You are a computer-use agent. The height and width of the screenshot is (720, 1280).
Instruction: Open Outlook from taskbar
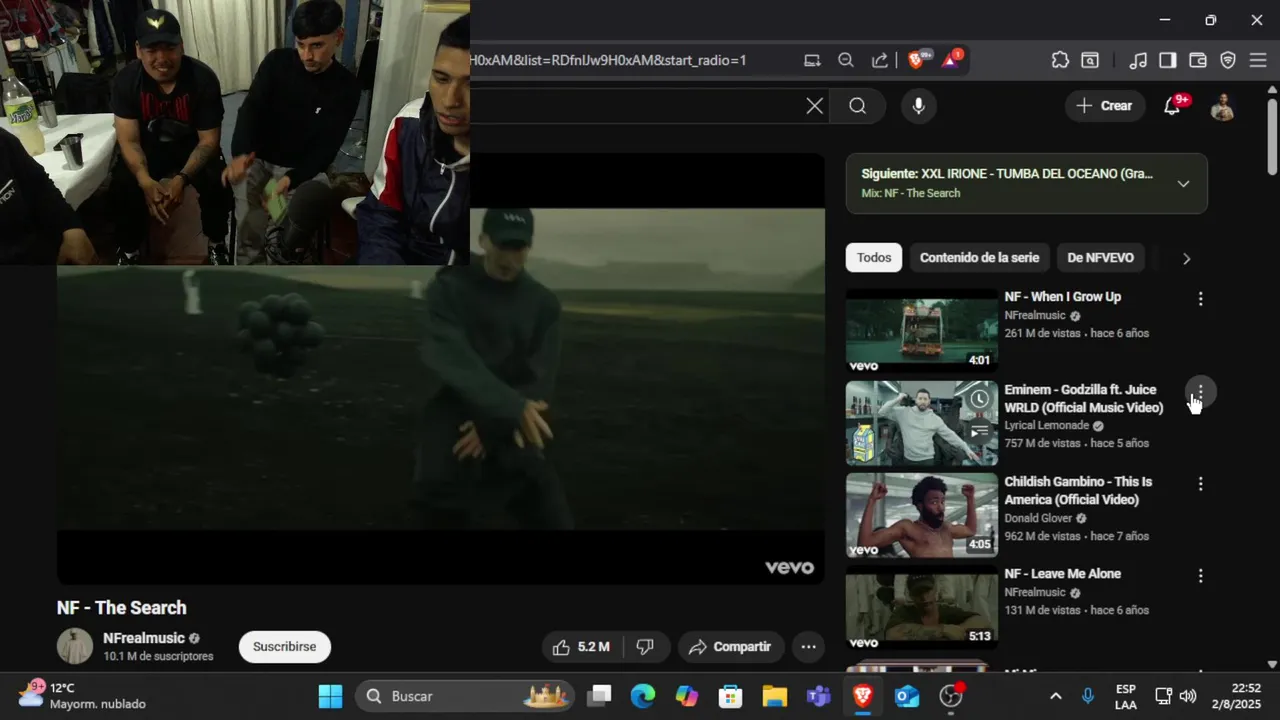[x=907, y=696]
